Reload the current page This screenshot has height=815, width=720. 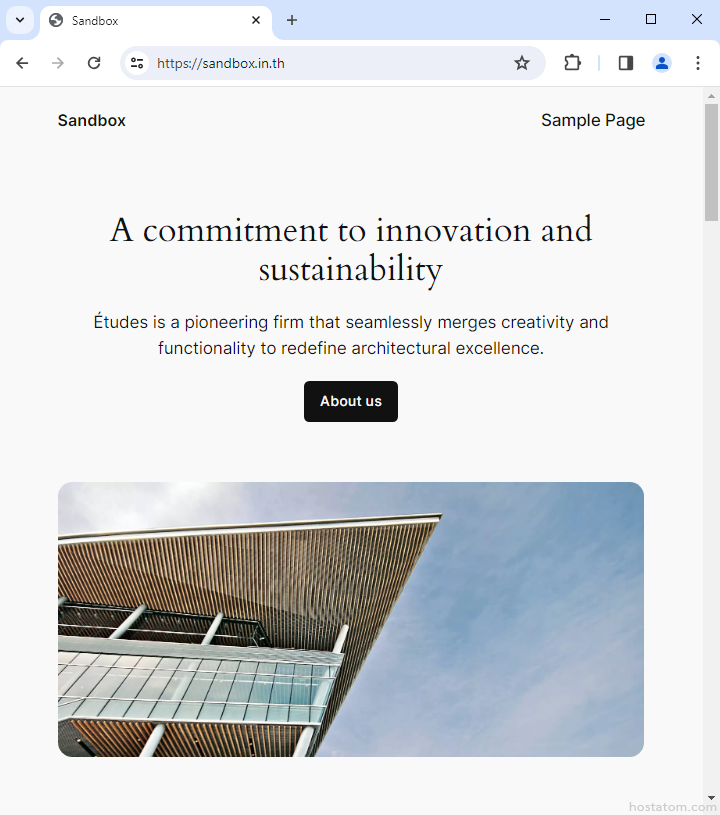(94, 63)
